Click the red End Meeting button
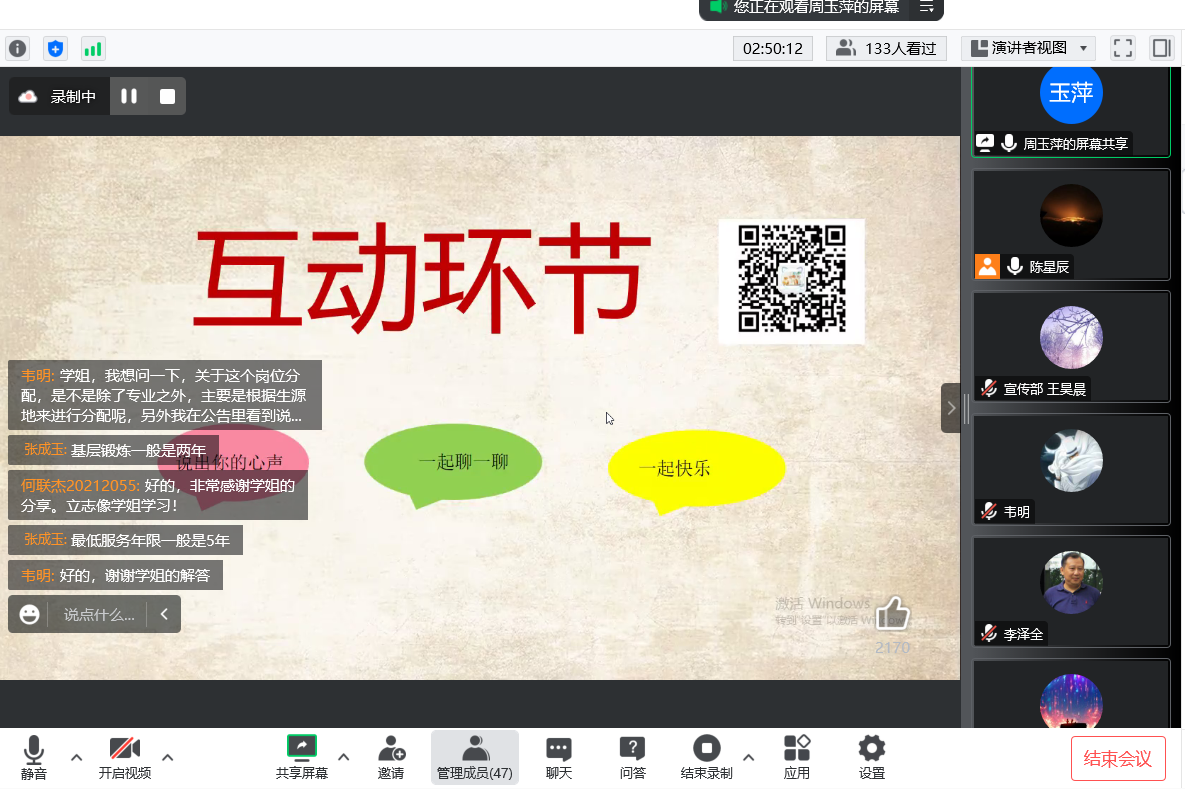This screenshot has height=789, width=1185. tap(1118, 758)
